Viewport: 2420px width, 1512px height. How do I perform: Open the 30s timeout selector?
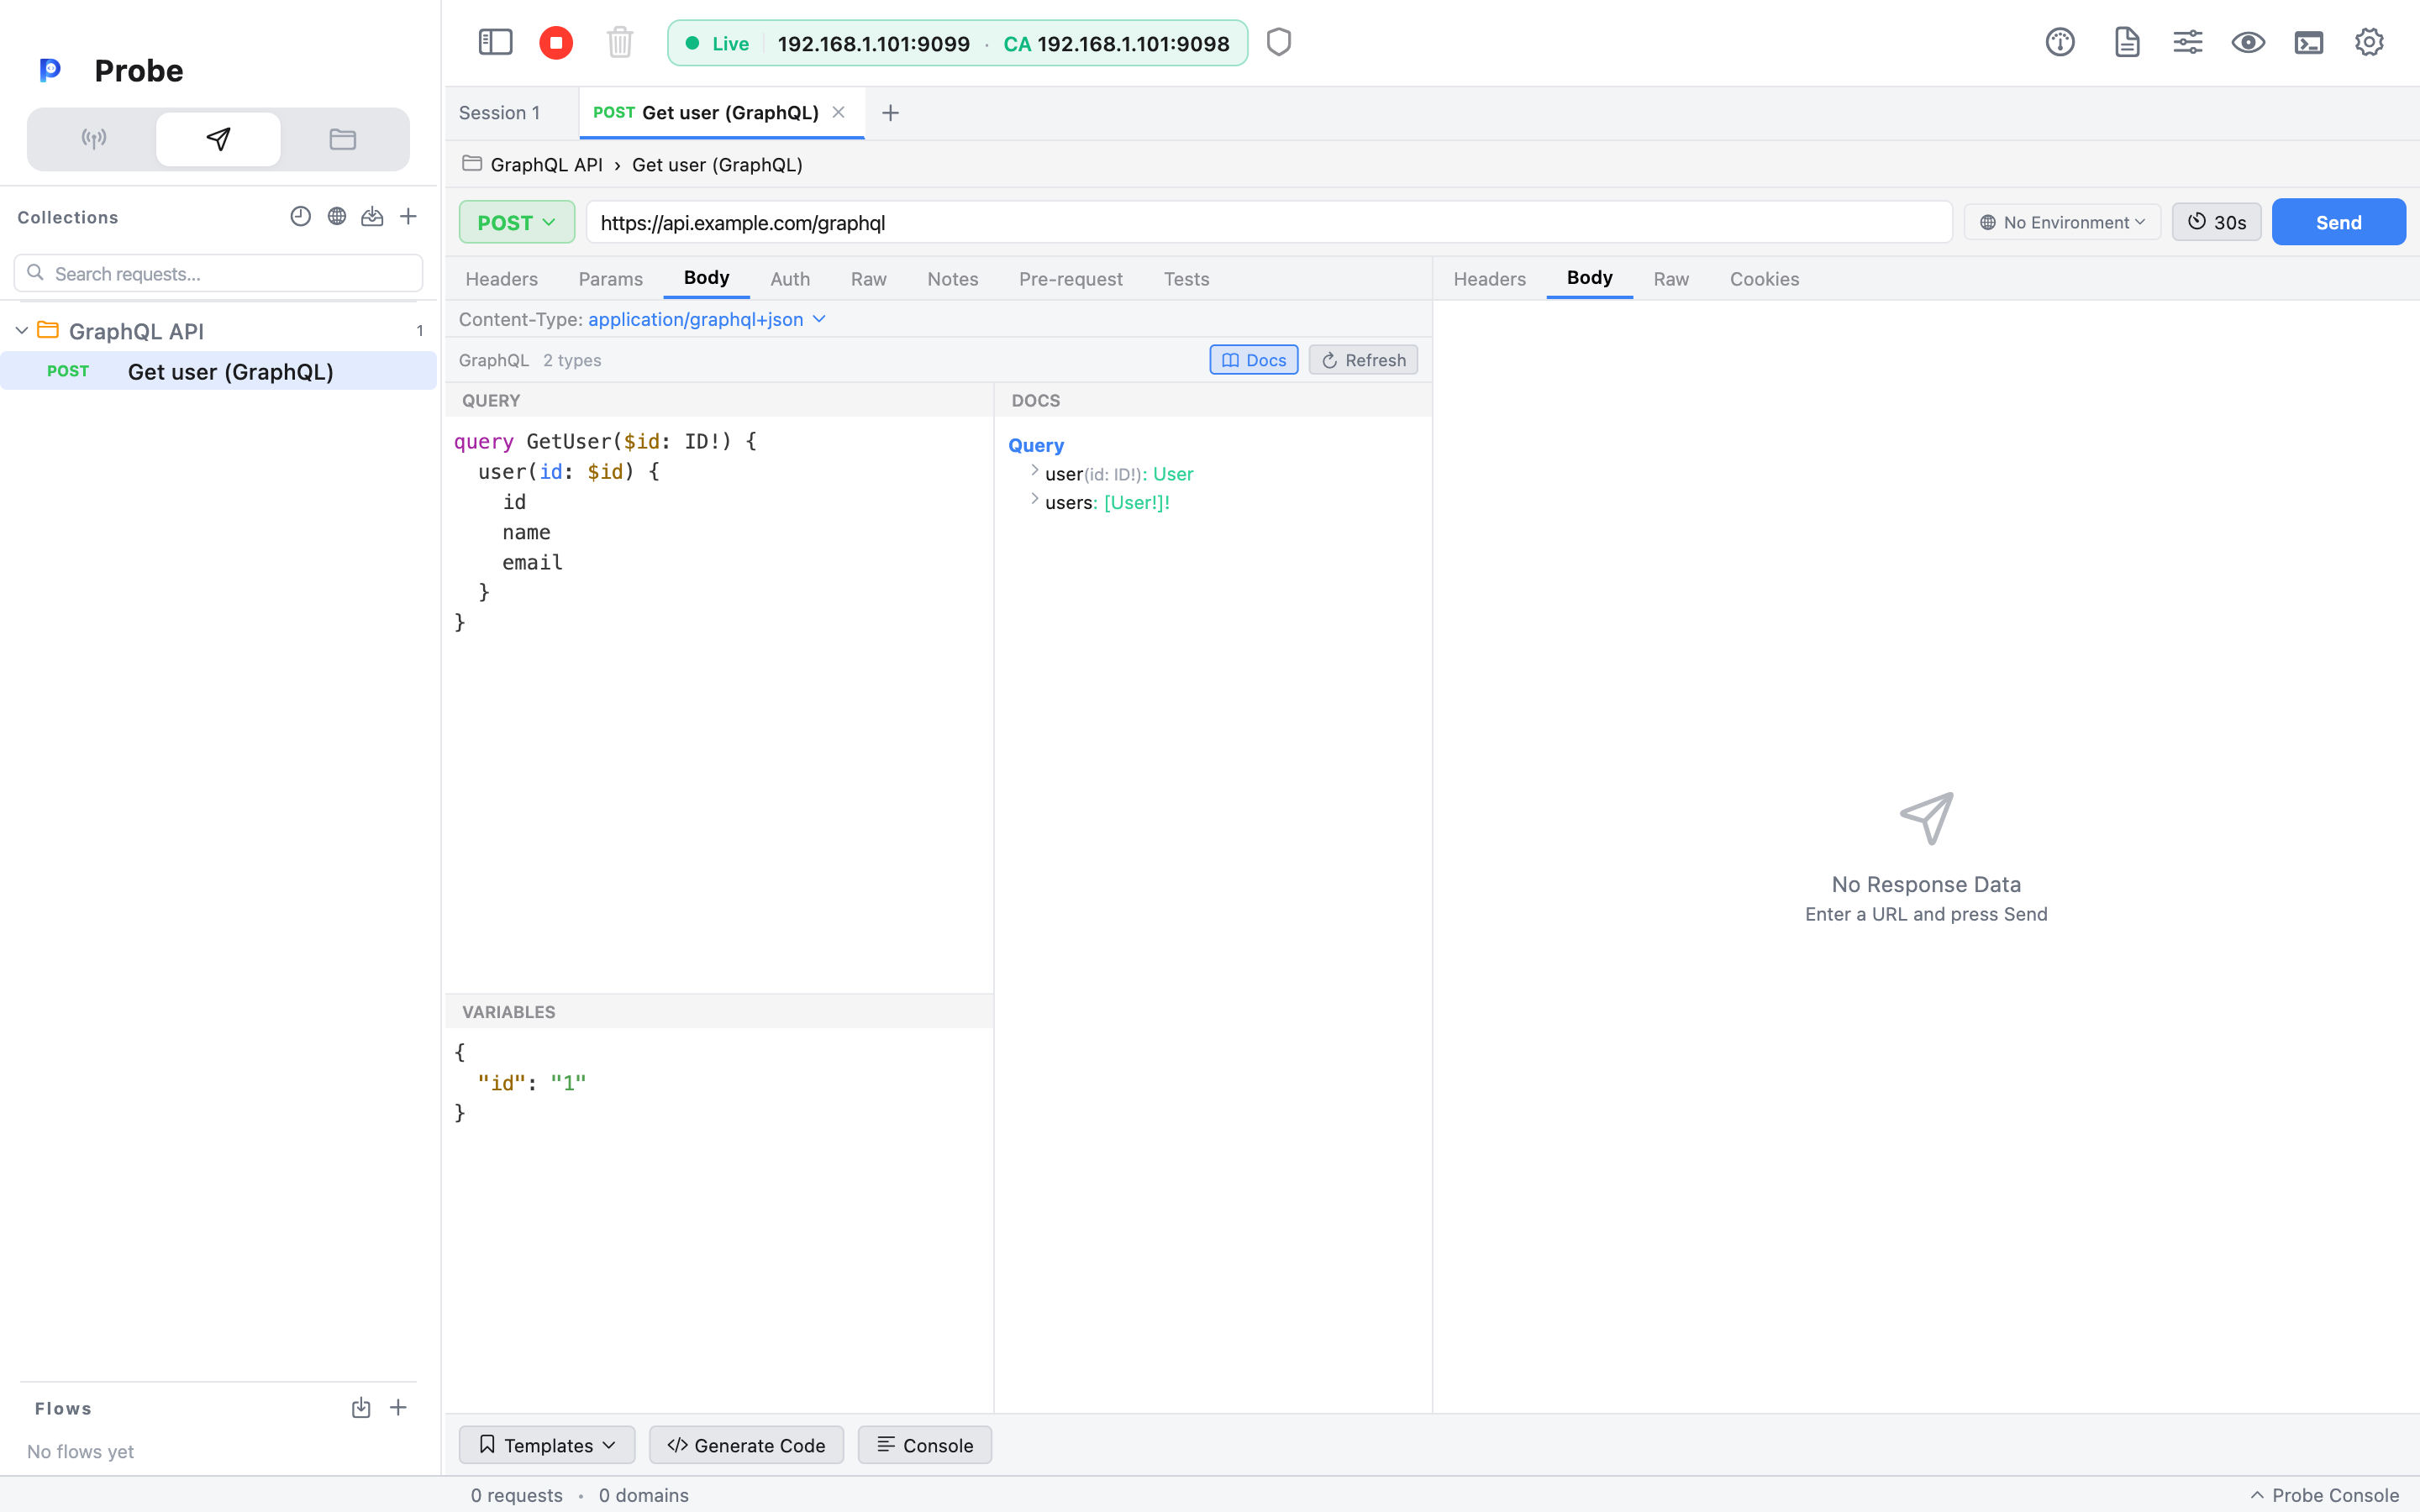coord(2216,222)
